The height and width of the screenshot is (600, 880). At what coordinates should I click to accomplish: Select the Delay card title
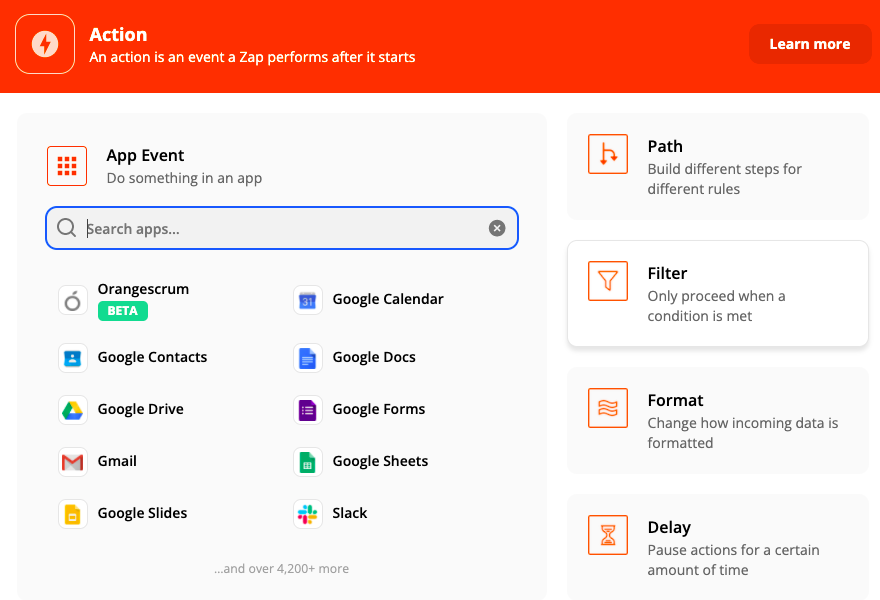(x=669, y=528)
